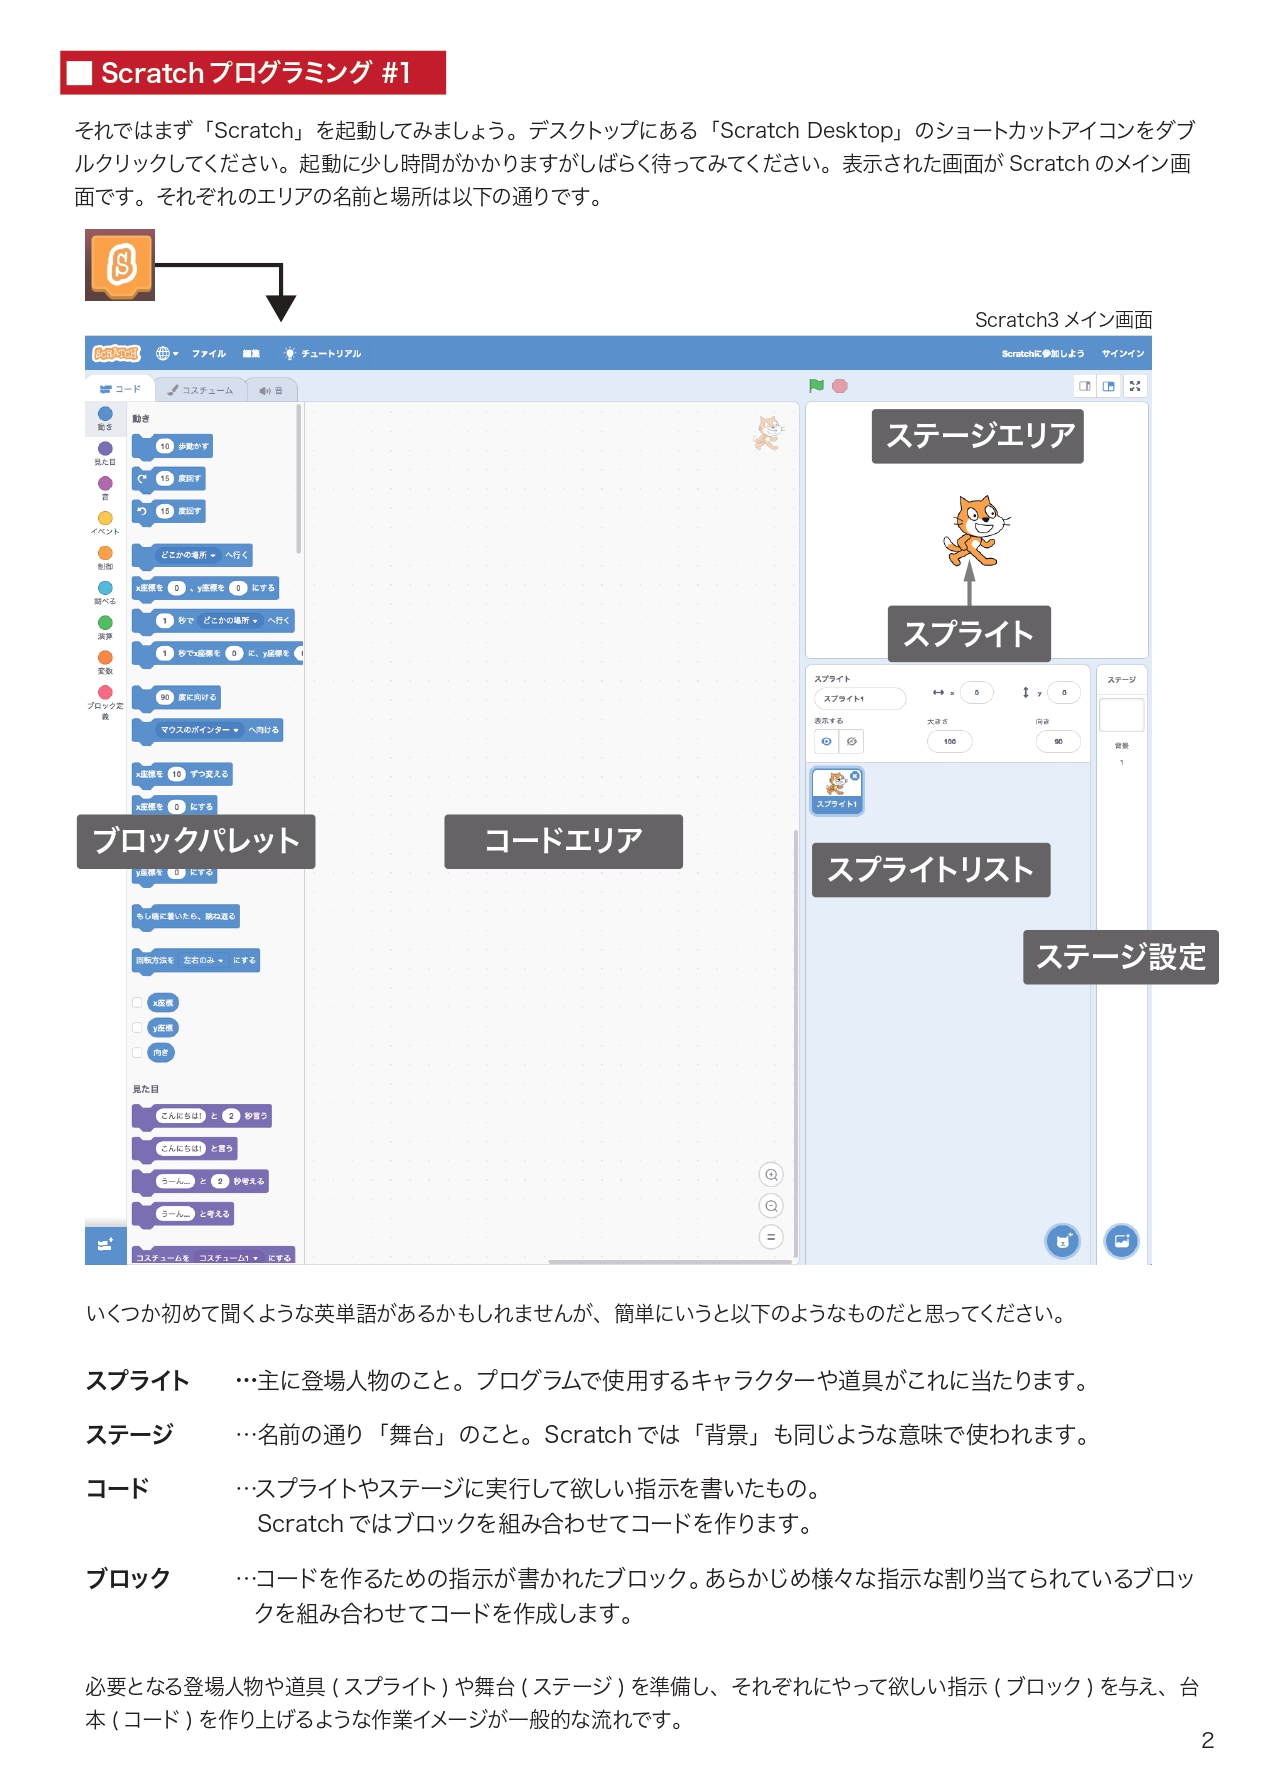Click the add extension button
1276x1790 pixels.
coord(105,1245)
